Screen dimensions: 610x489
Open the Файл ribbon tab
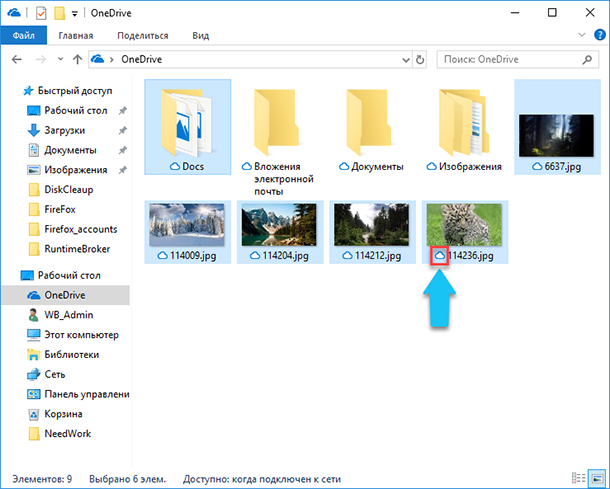pyautogui.click(x=23, y=36)
